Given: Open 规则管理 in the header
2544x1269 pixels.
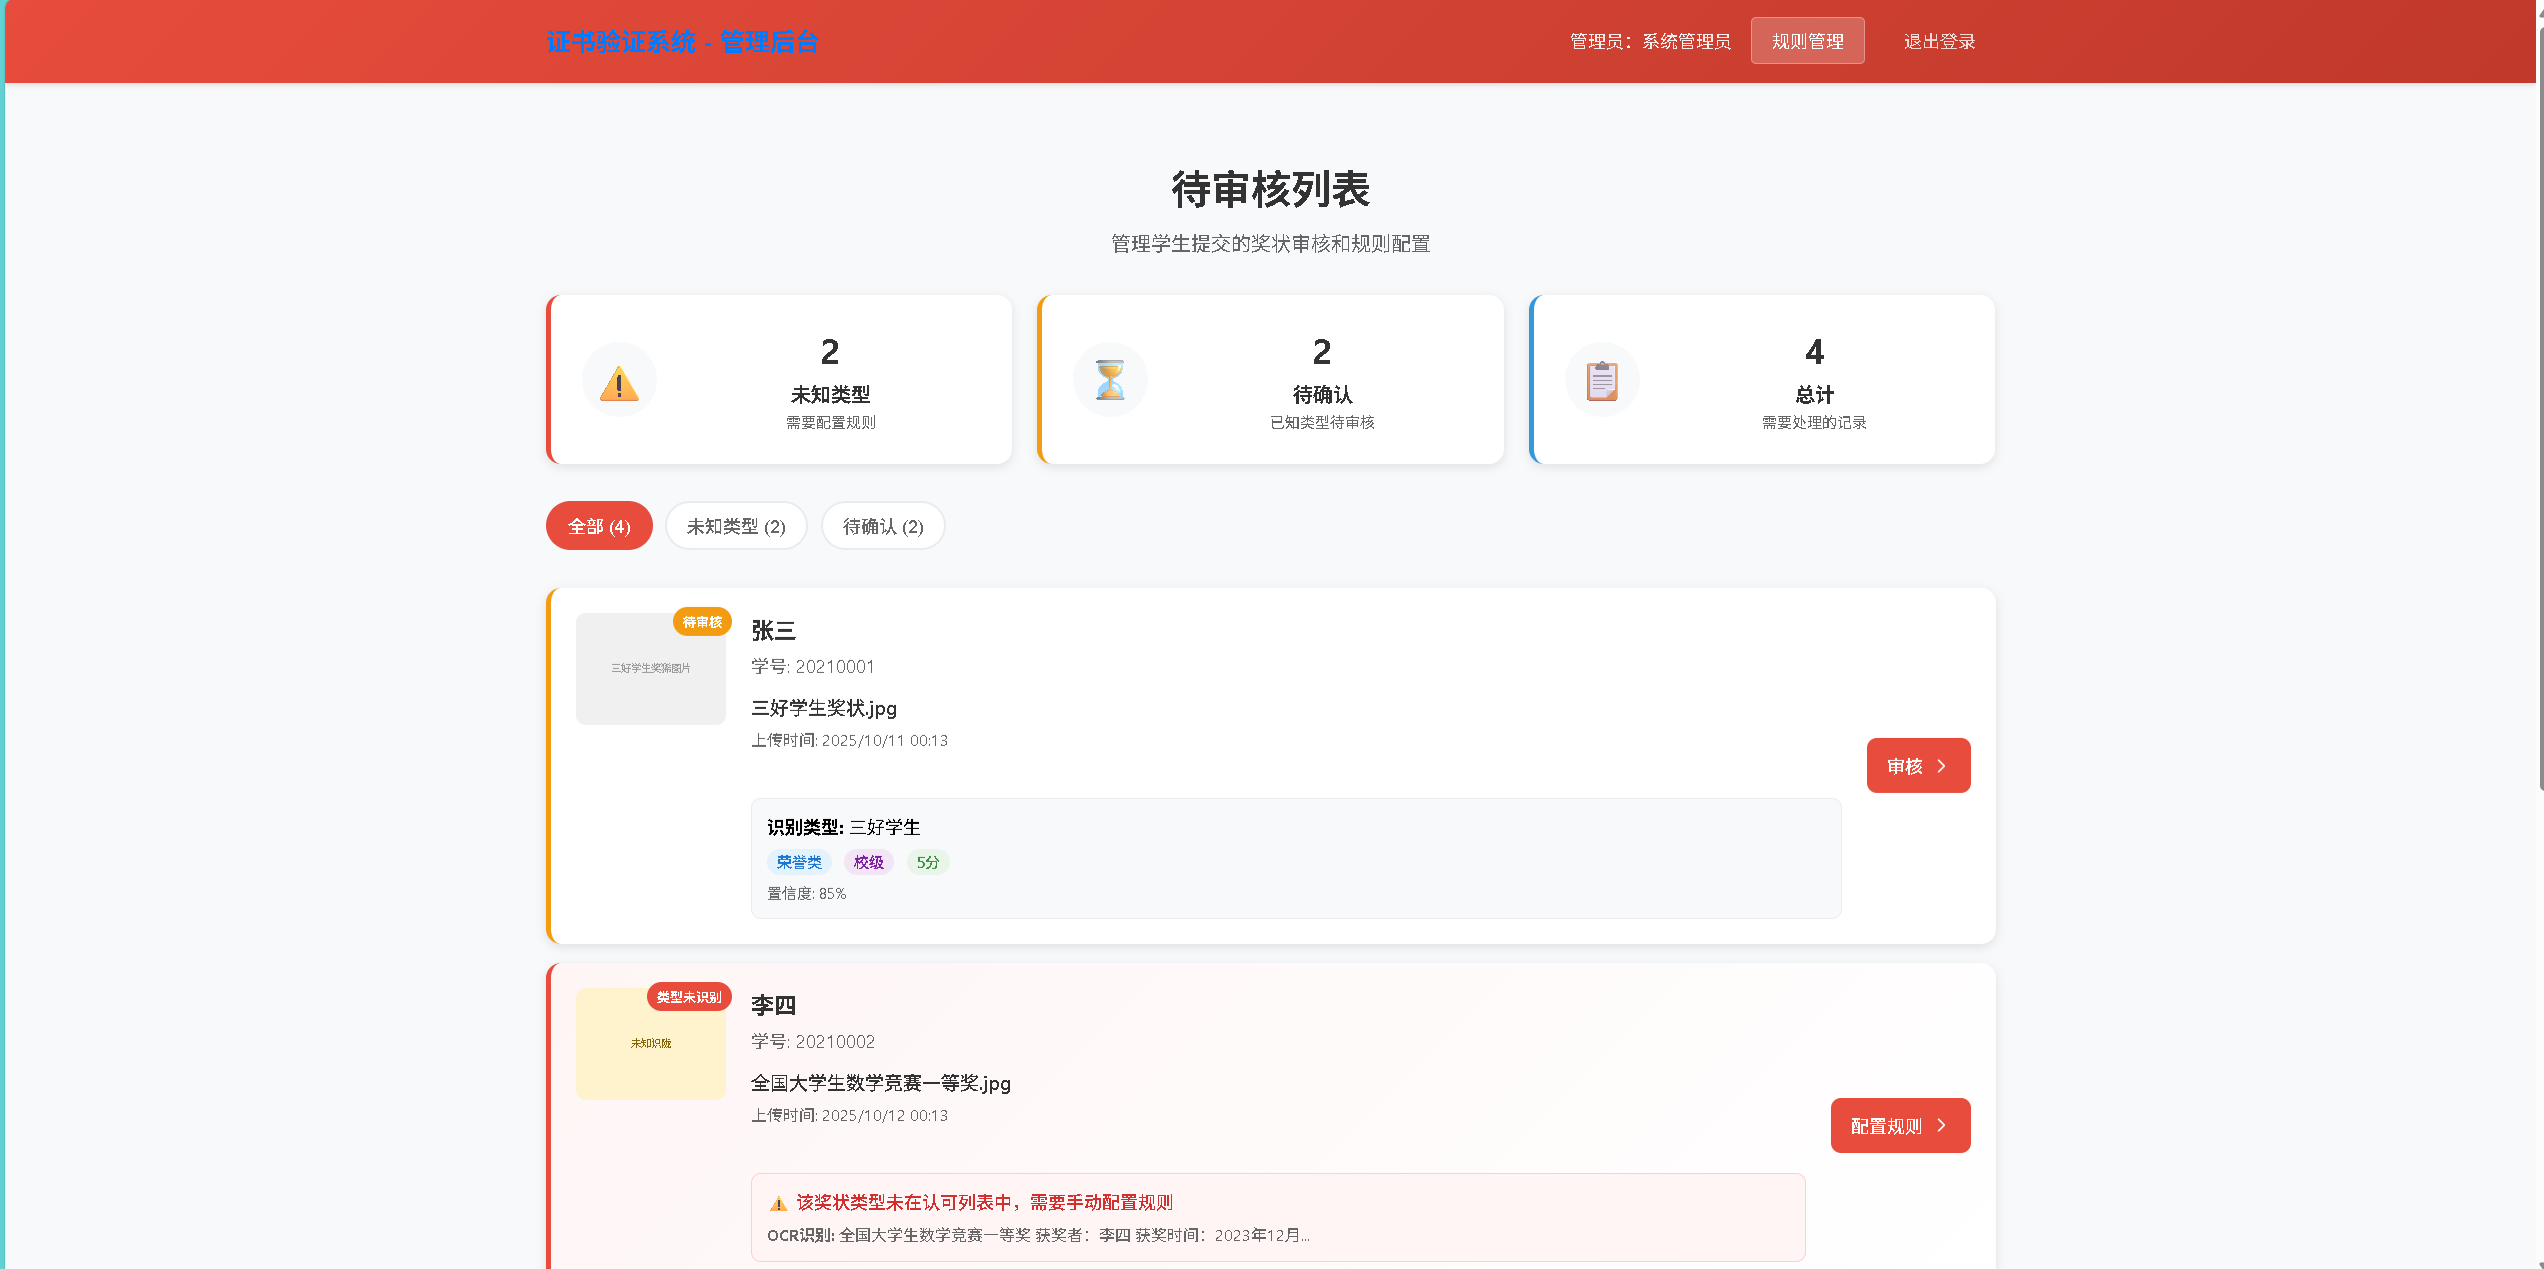Looking at the screenshot, I should tap(1807, 41).
